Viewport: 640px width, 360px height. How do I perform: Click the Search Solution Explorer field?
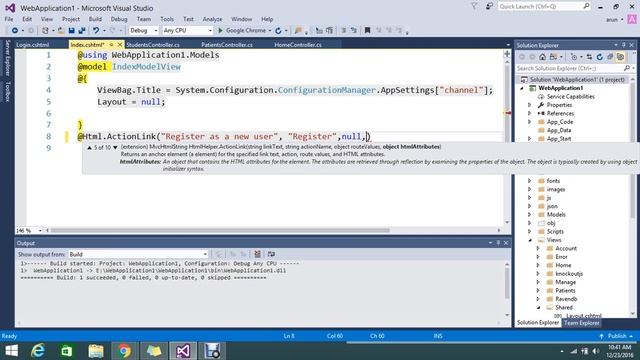(x=575, y=69)
